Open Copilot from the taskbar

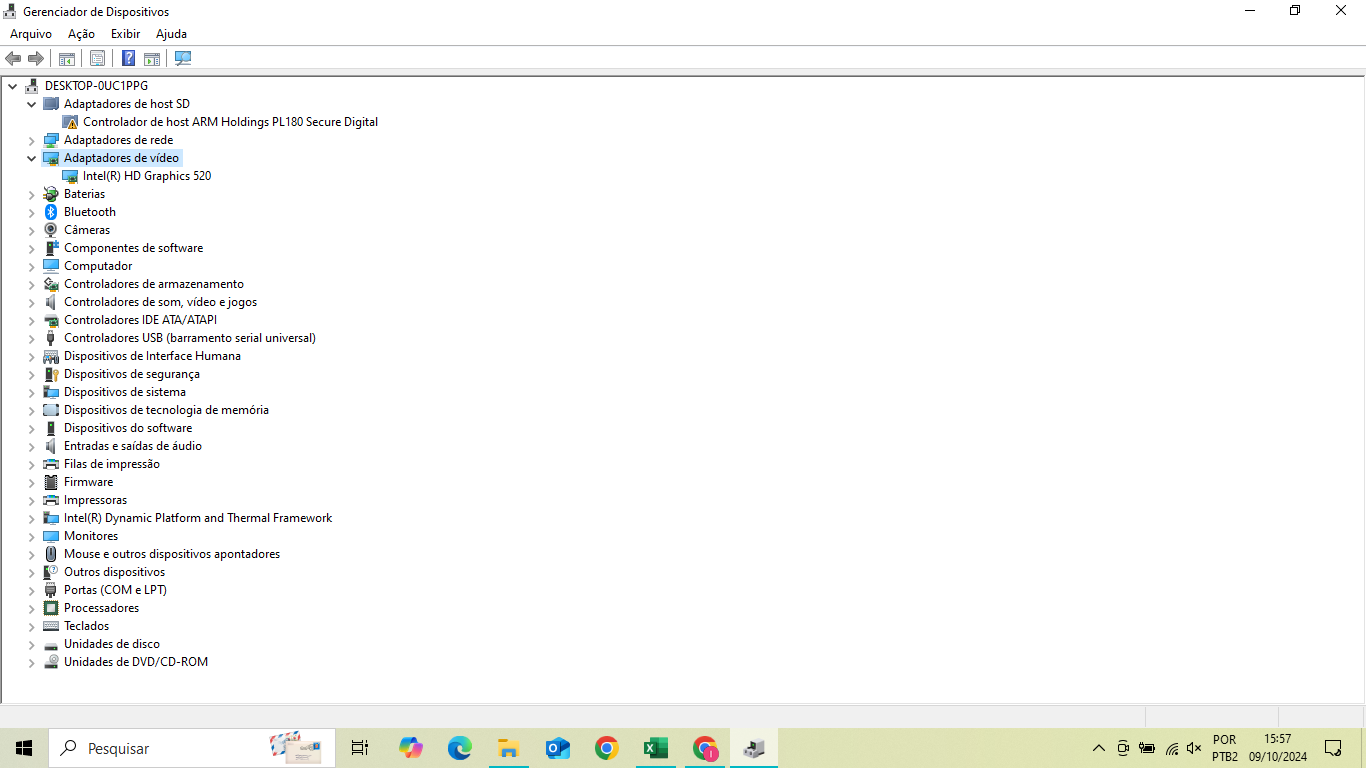coord(411,748)
